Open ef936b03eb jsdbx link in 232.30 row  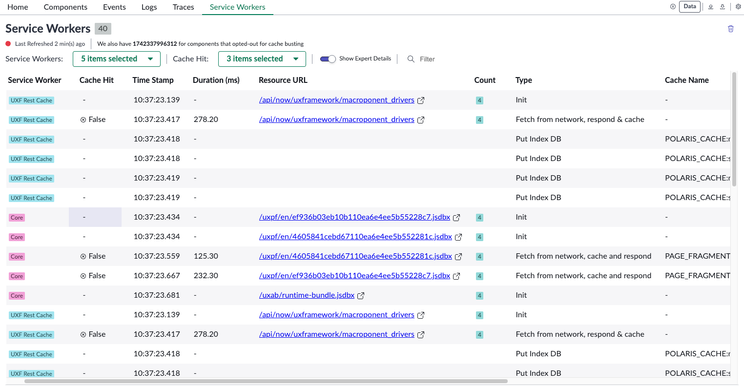354,276
